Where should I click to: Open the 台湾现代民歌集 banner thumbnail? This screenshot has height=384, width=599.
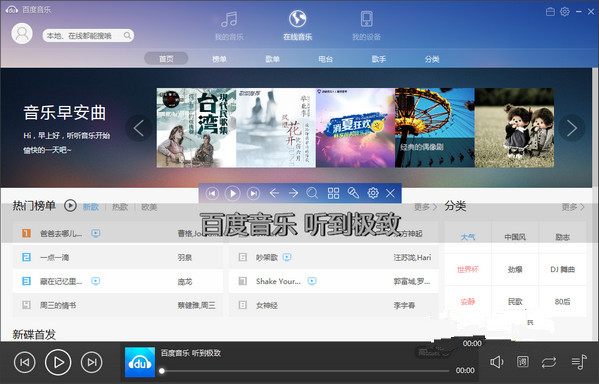[196, 128]
